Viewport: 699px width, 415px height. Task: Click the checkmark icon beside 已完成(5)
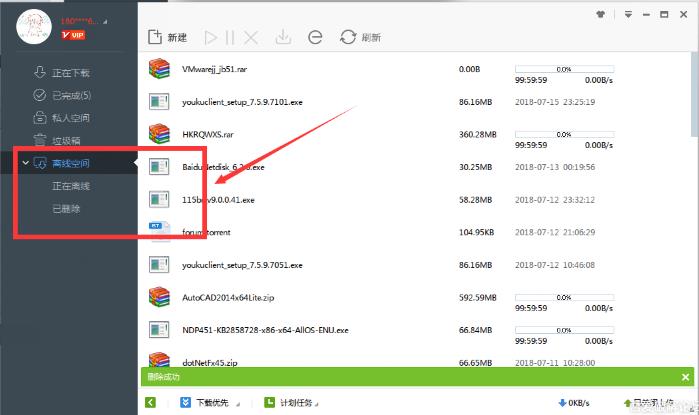pyautogui.click(x=40, y=95)
